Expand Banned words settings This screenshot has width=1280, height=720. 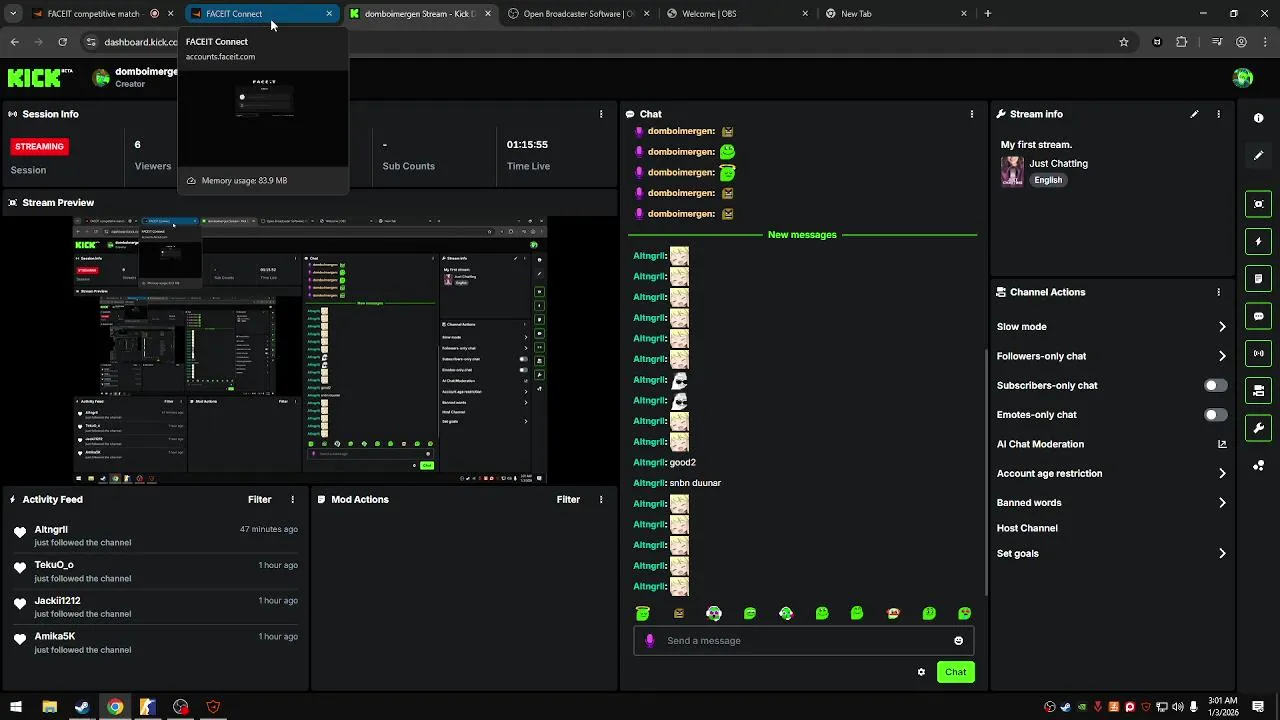point(1222,503)
